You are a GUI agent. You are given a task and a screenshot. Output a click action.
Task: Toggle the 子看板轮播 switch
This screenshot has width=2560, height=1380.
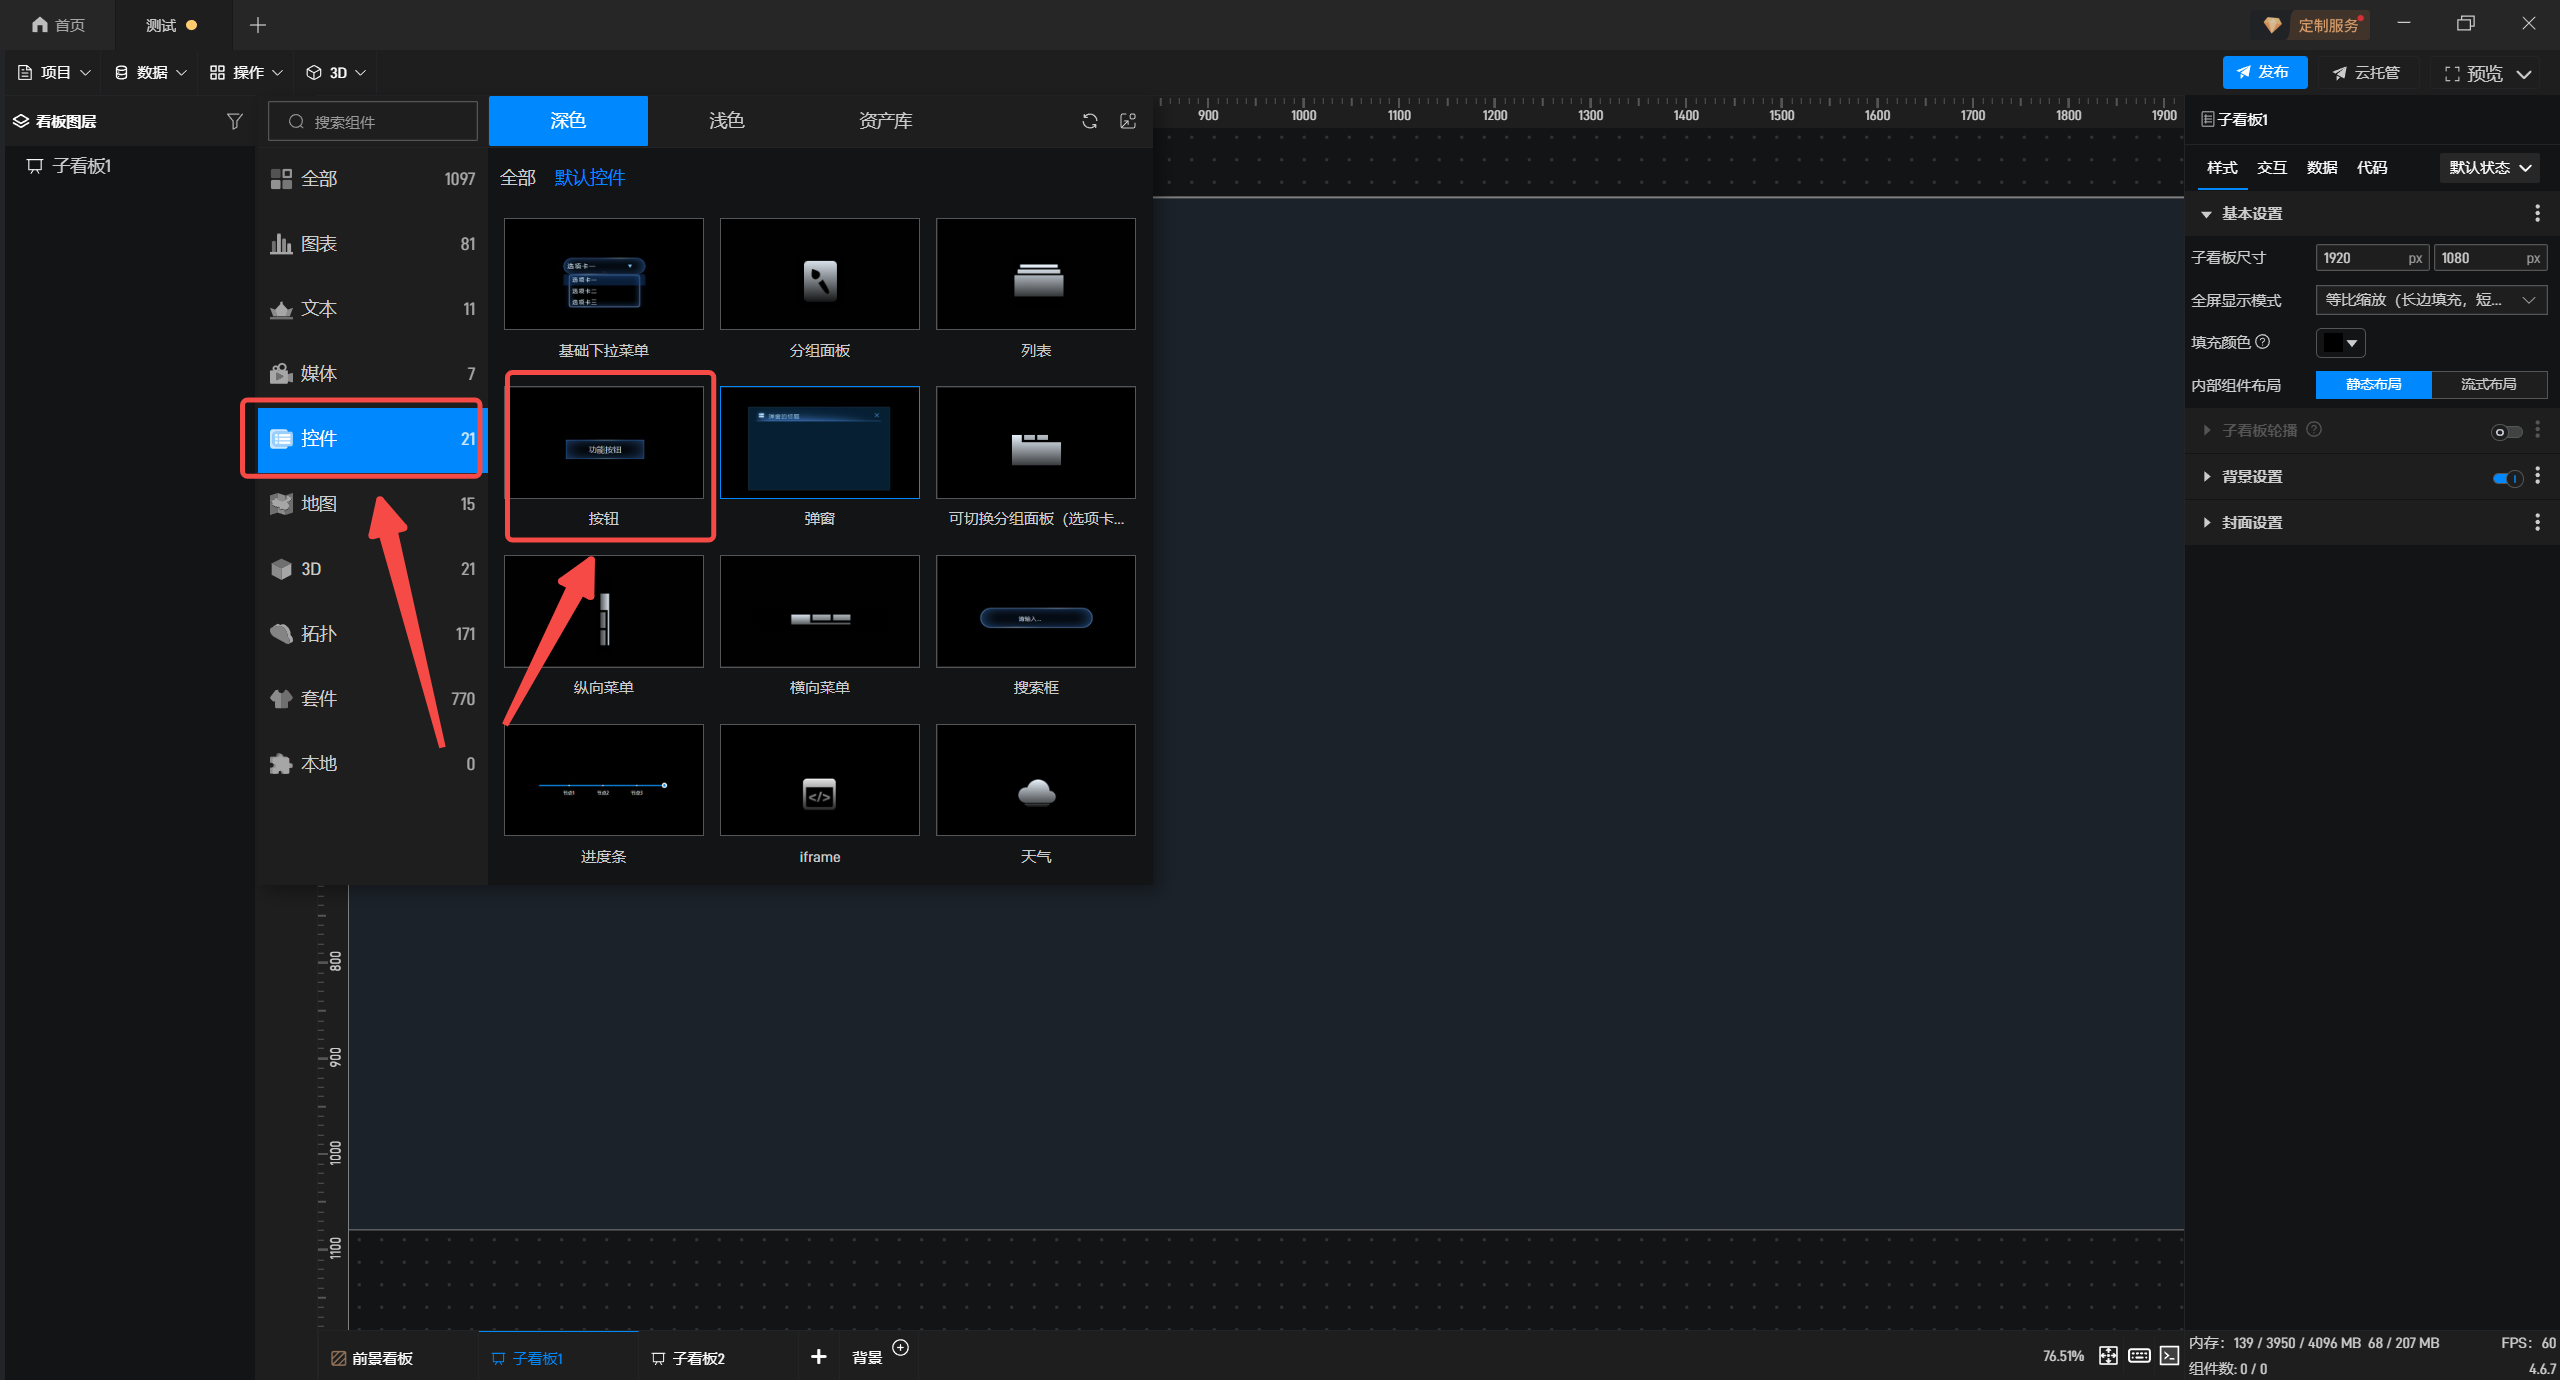tap(2506, 432)
